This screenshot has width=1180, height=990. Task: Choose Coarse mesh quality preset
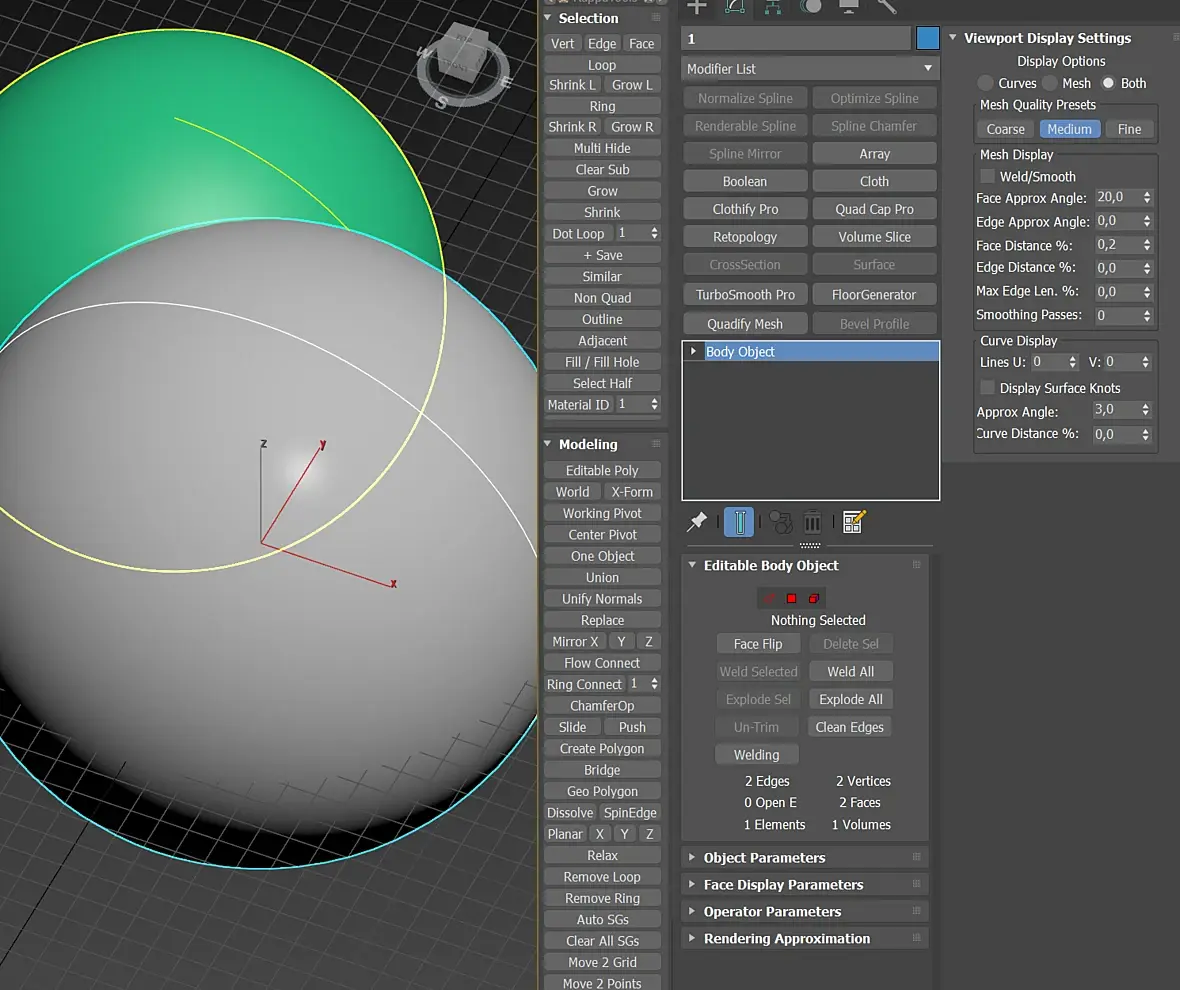pos(1005,129)
